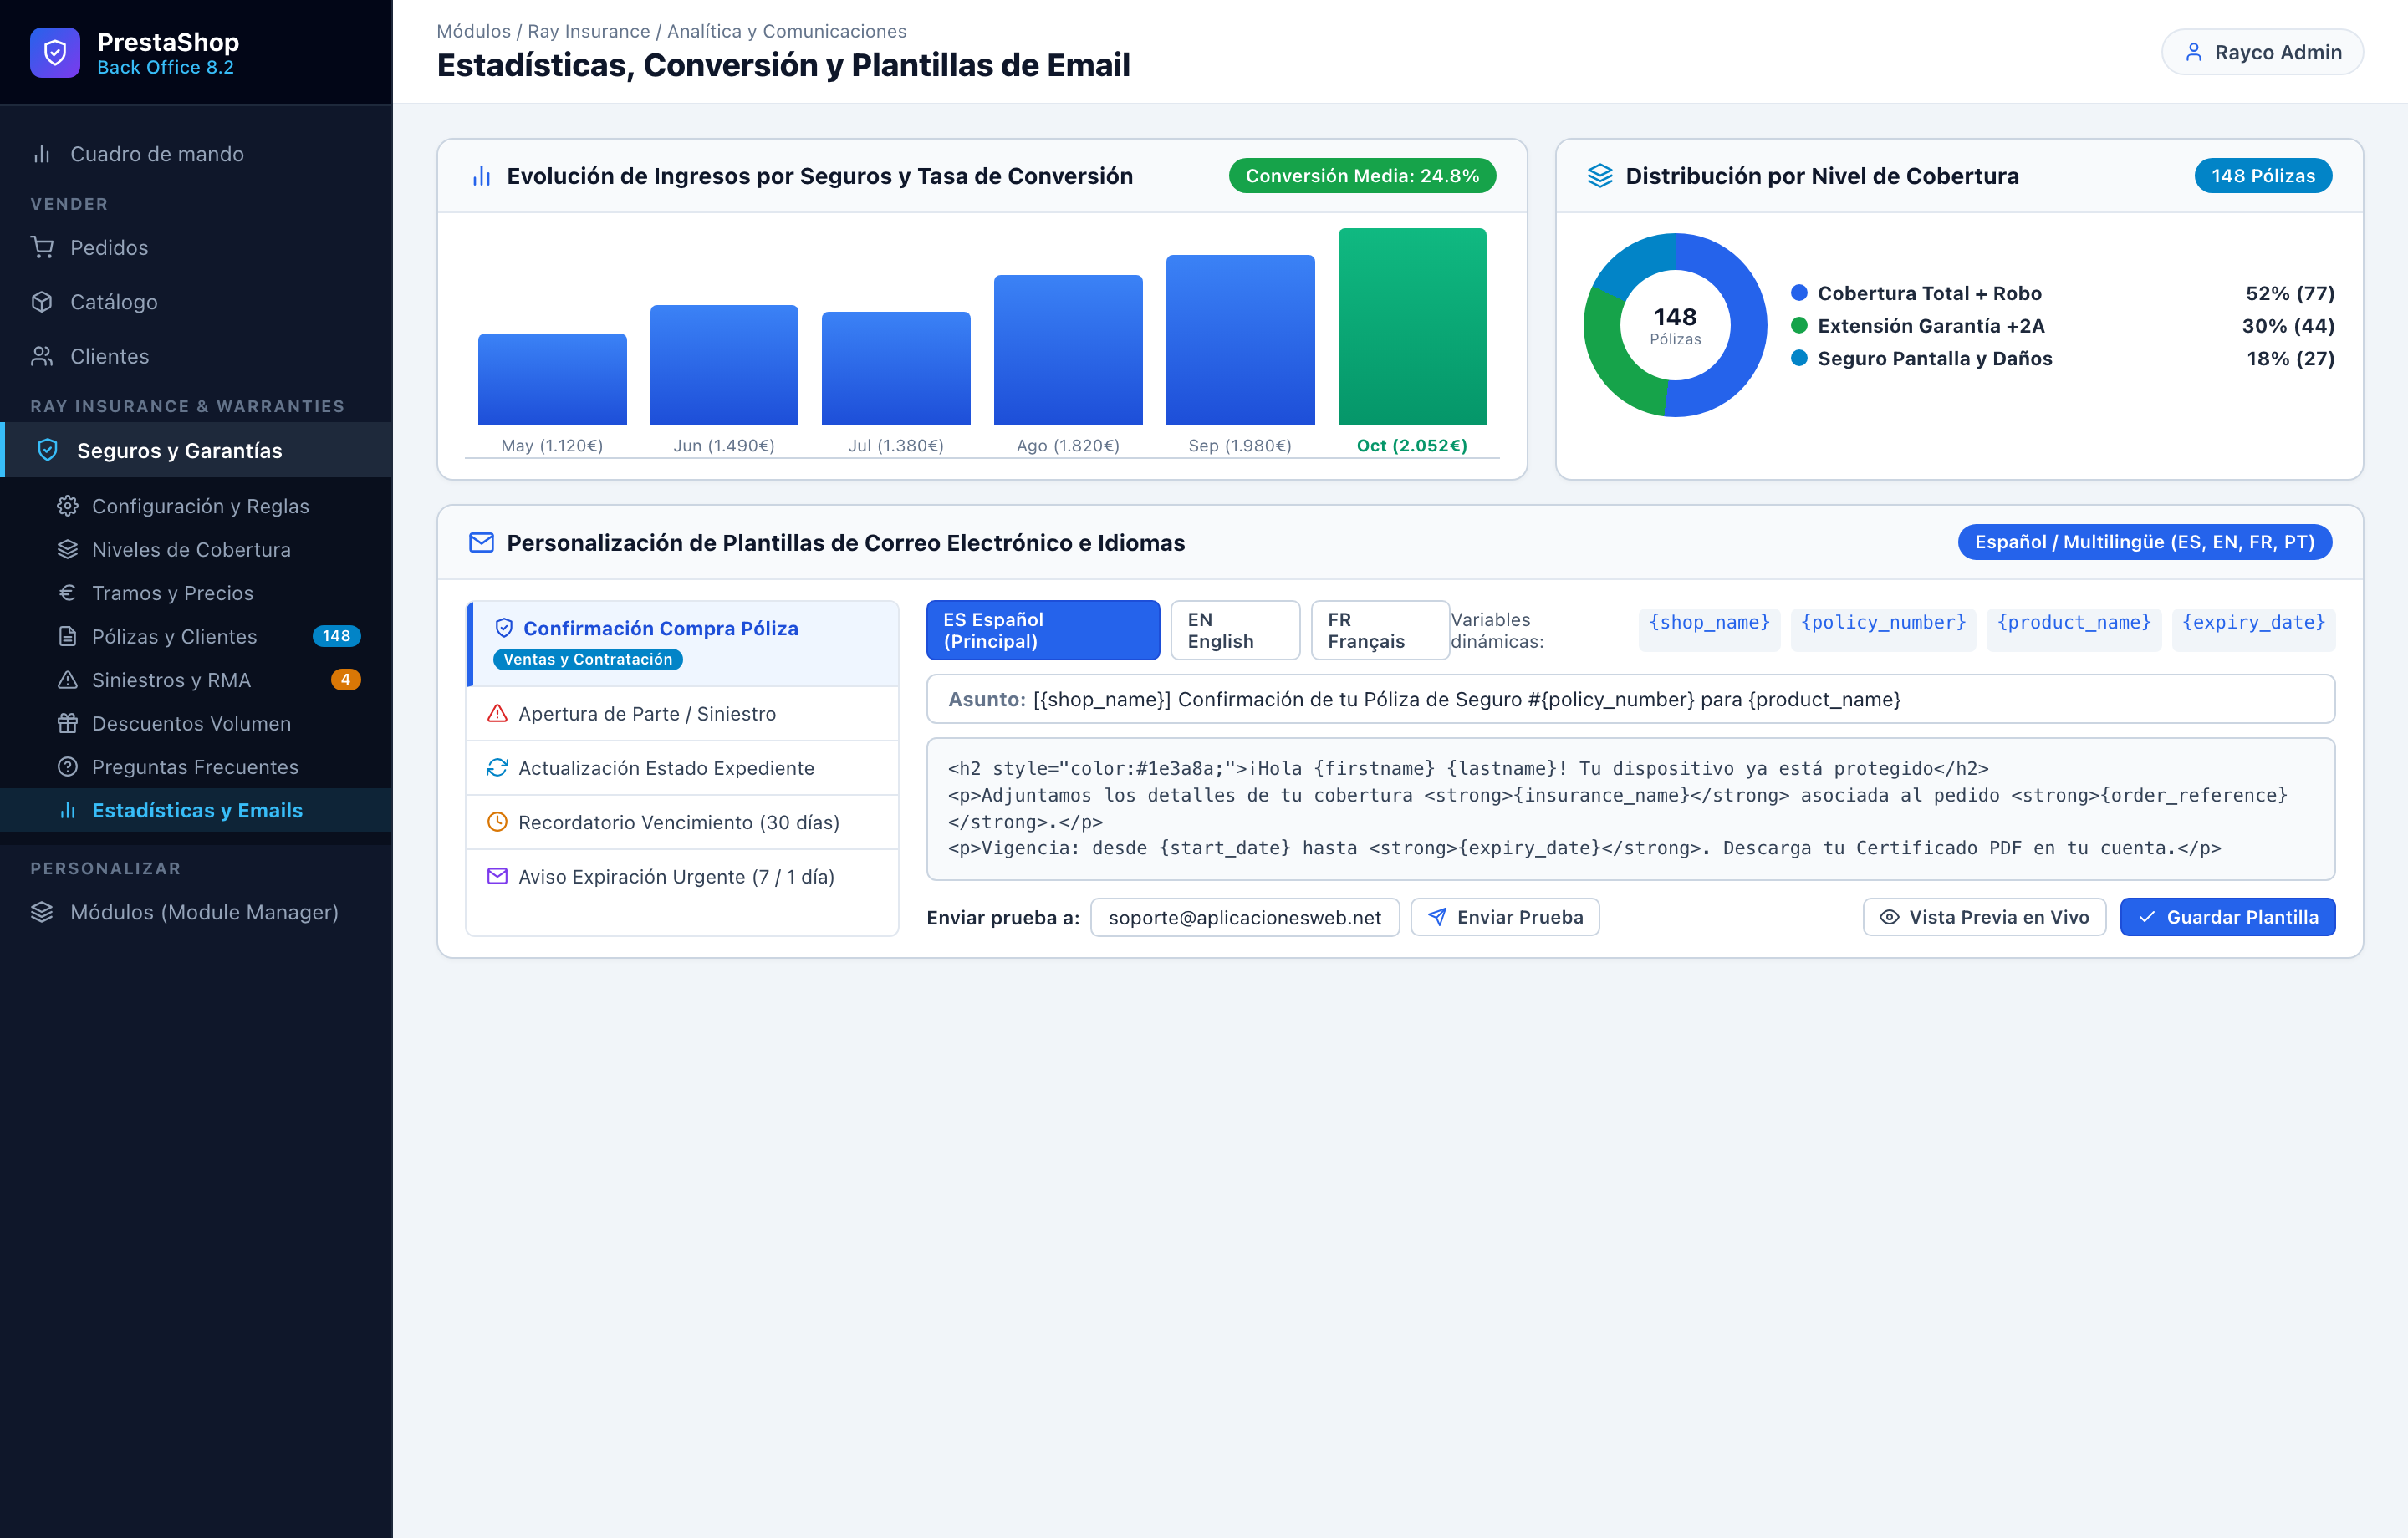This screenshot has width=2408, height=1538.
Task: Click the test email address field
Action: pos(1245,917)
